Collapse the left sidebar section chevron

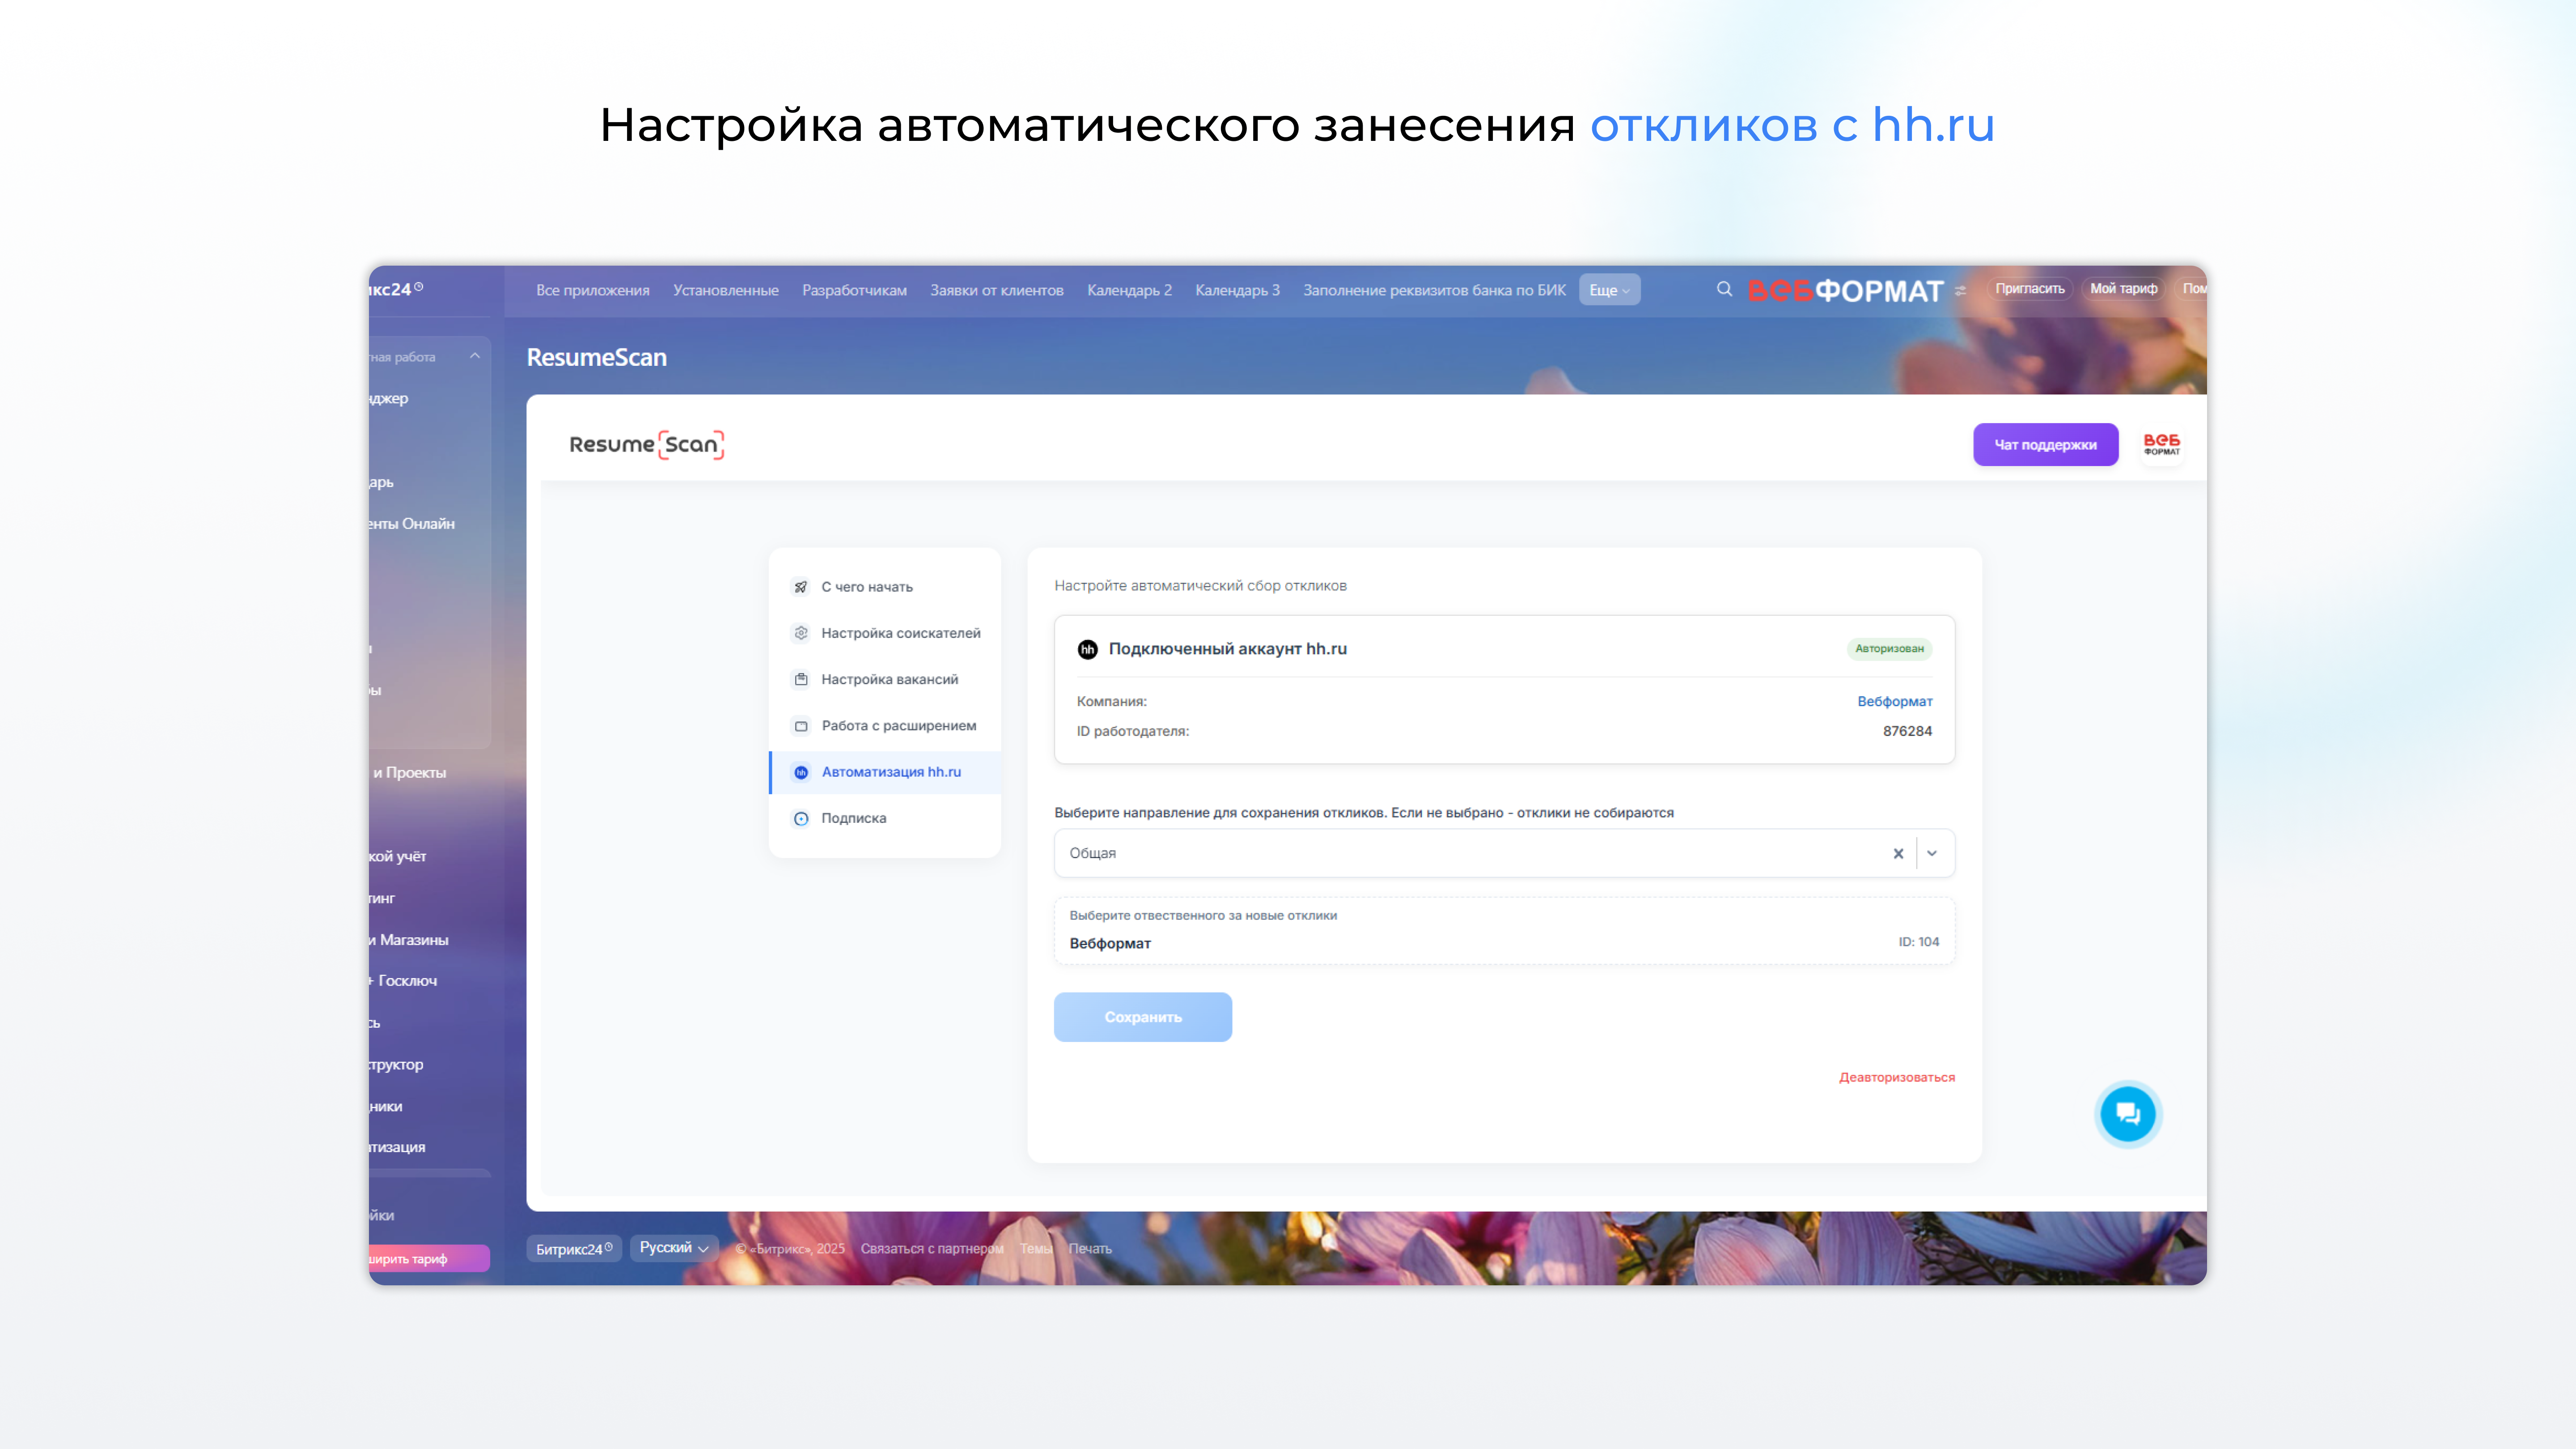coord(475,356)
